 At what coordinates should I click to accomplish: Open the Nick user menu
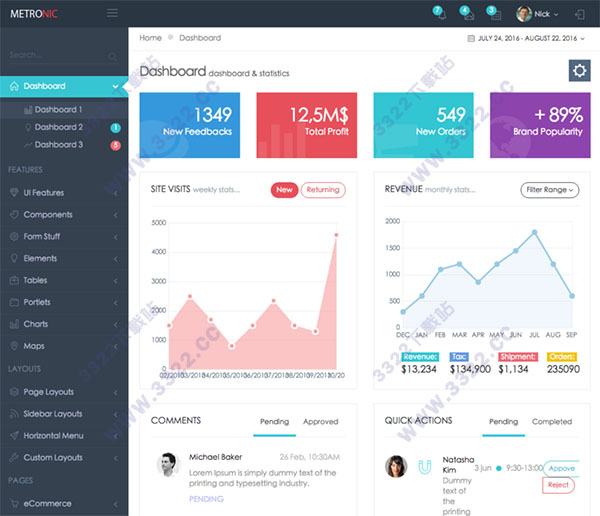[537, 14]
